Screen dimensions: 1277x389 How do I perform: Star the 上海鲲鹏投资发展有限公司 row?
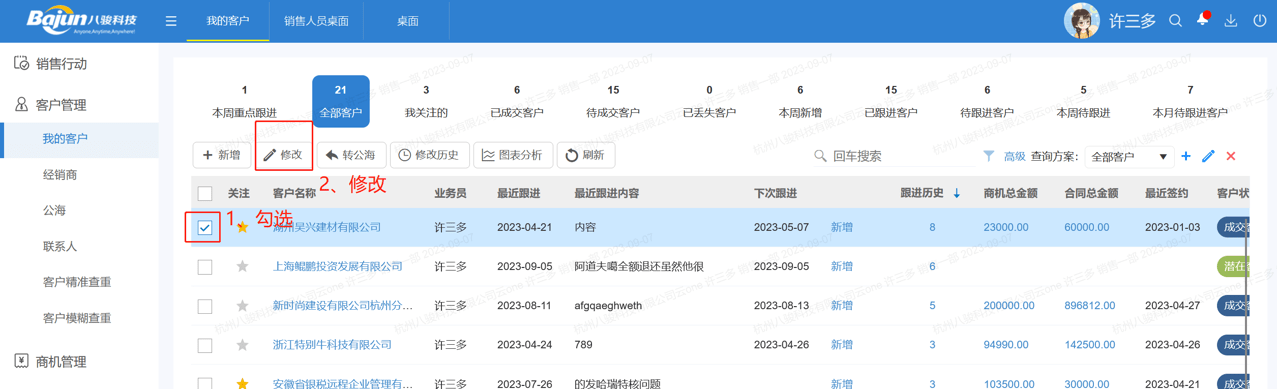tap(242, 267)
